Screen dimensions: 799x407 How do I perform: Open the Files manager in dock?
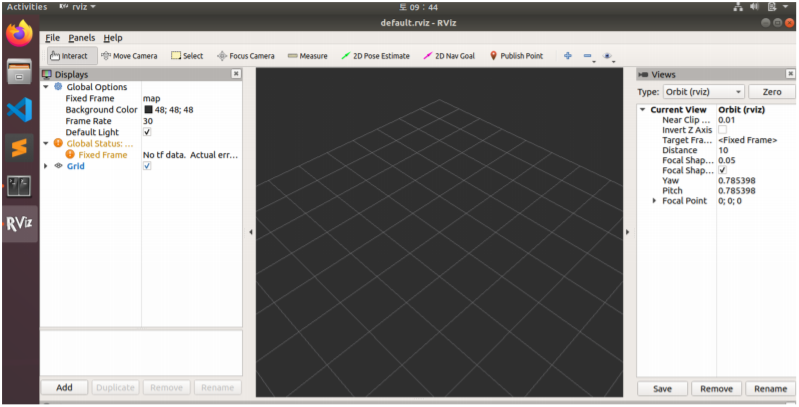click(20, 72)
